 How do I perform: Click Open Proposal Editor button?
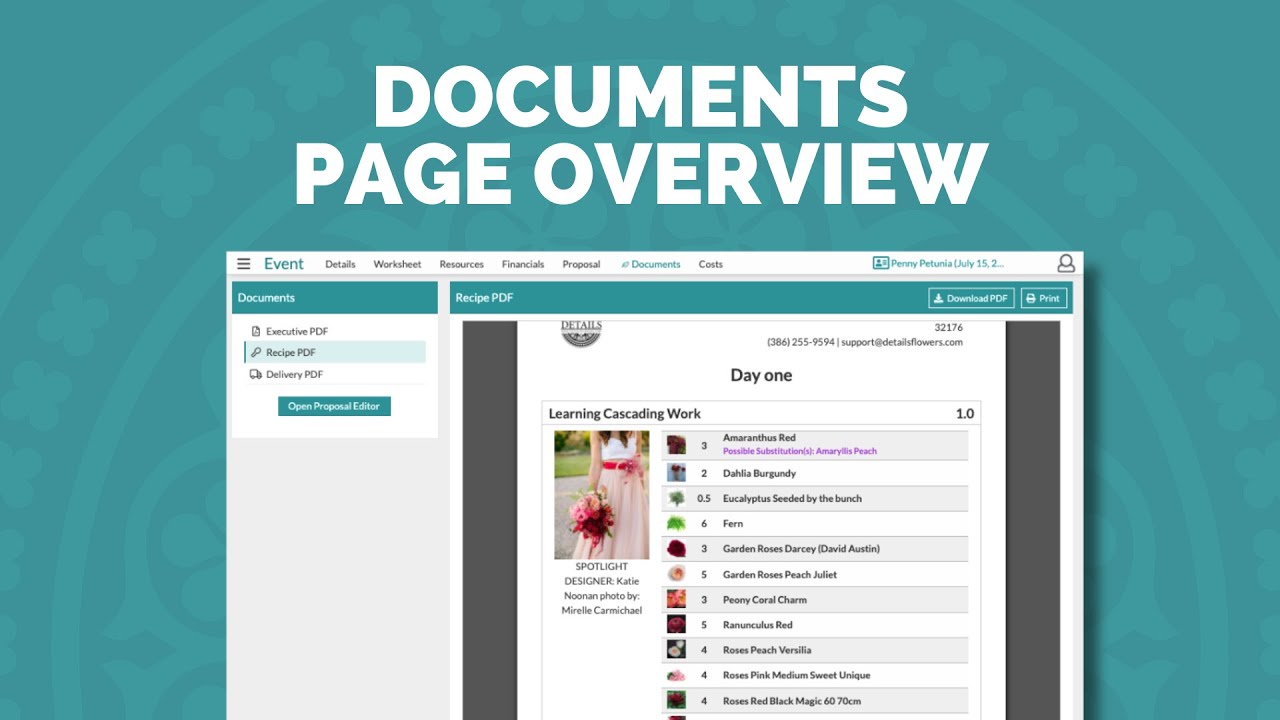(x=334, y=406)
